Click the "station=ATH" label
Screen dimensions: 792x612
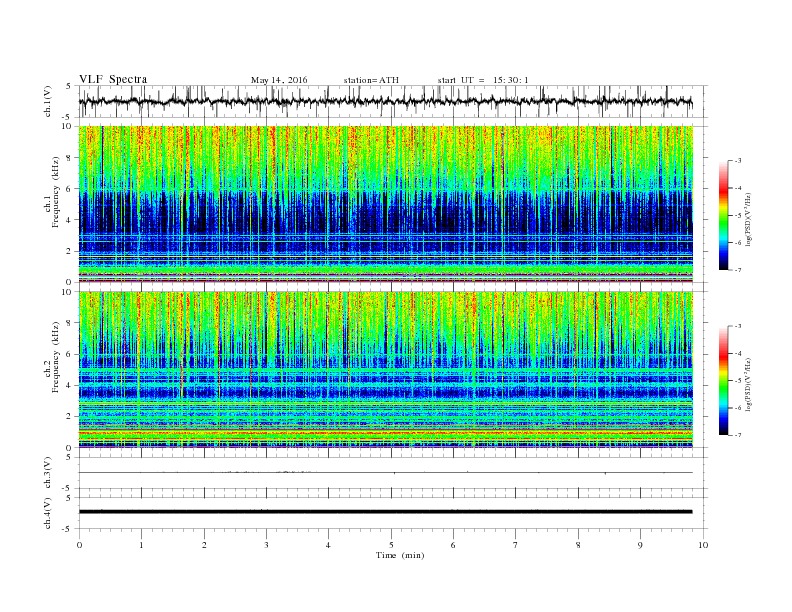click(x=371, y=80)
